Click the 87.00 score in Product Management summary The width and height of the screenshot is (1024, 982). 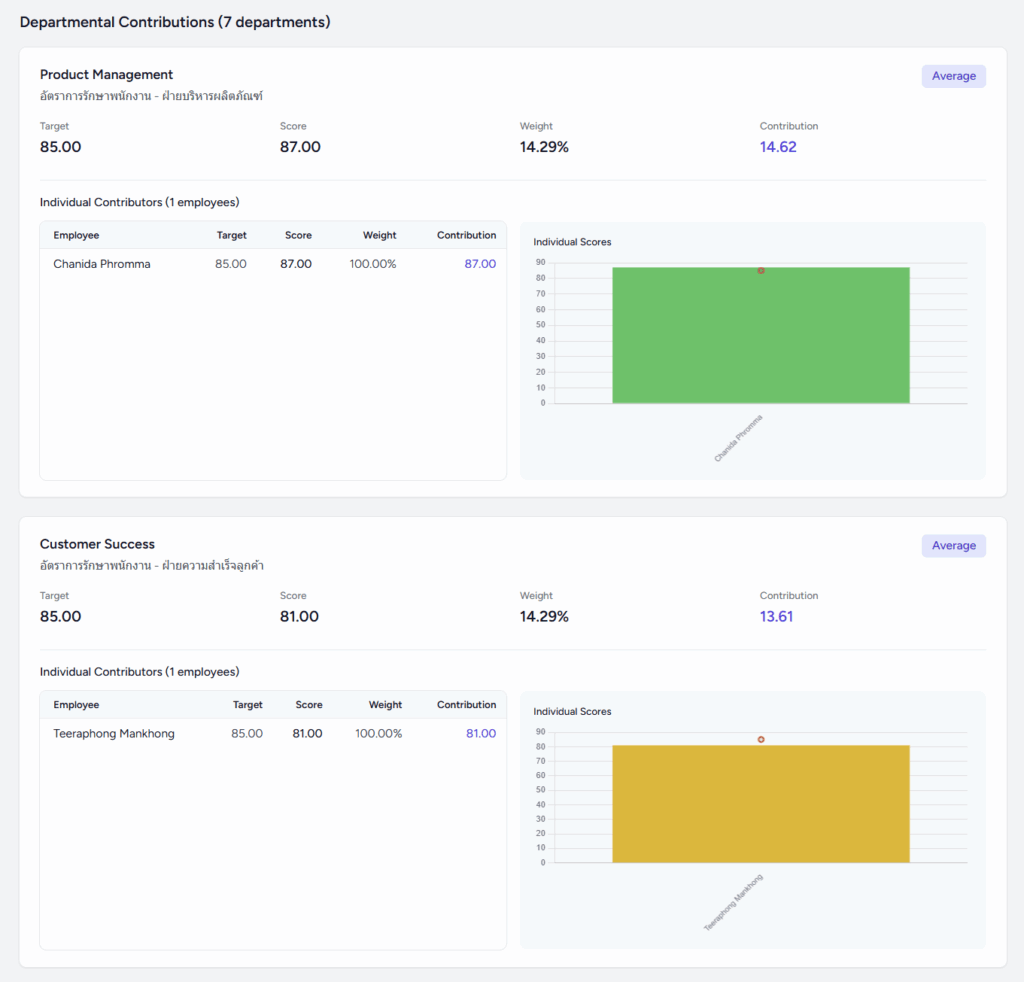[x=300, y=147]
